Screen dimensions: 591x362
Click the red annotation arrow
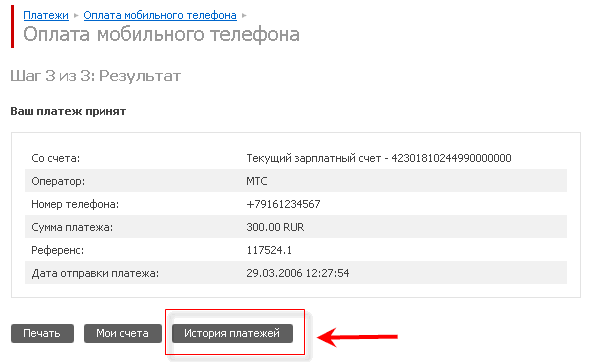tap(357, 337)
